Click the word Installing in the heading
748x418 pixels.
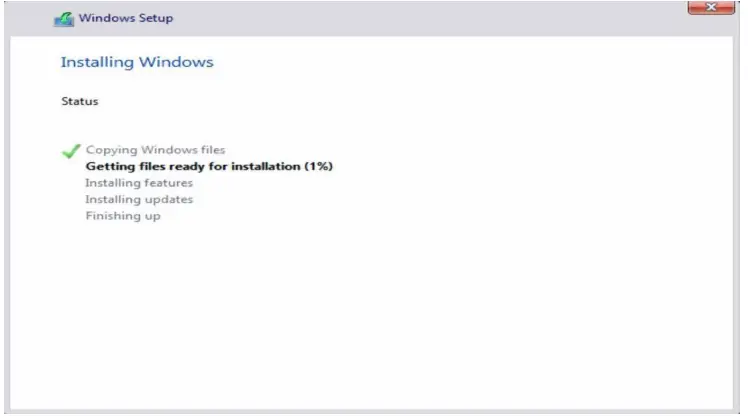click(97, 62)
